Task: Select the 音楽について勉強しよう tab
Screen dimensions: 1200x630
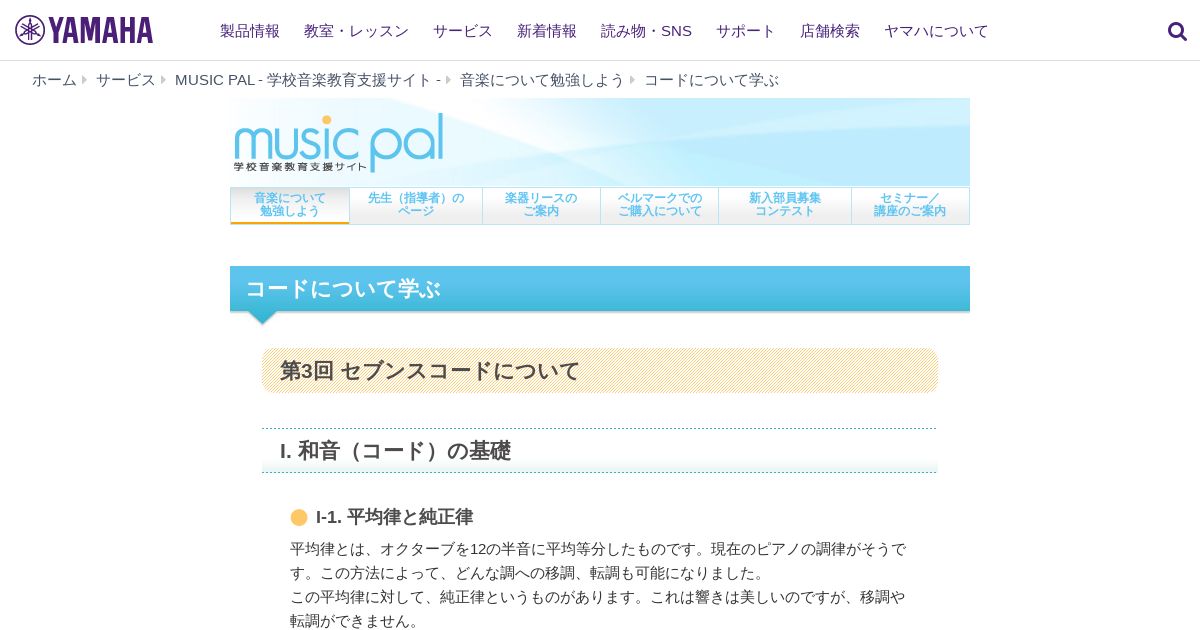Action: (290, 205)
